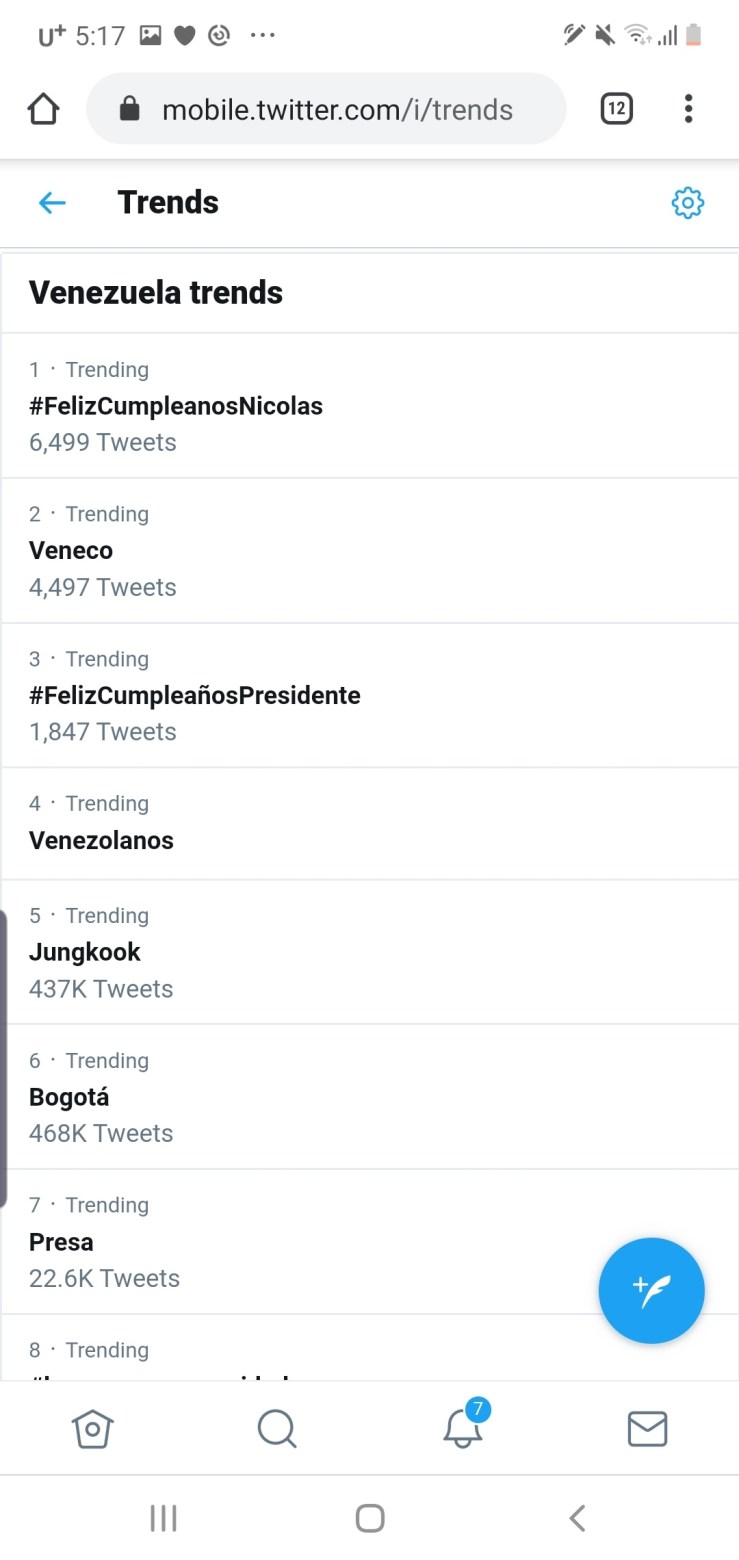Open the Twitter Home tab icon

(x=93, y=1428)
